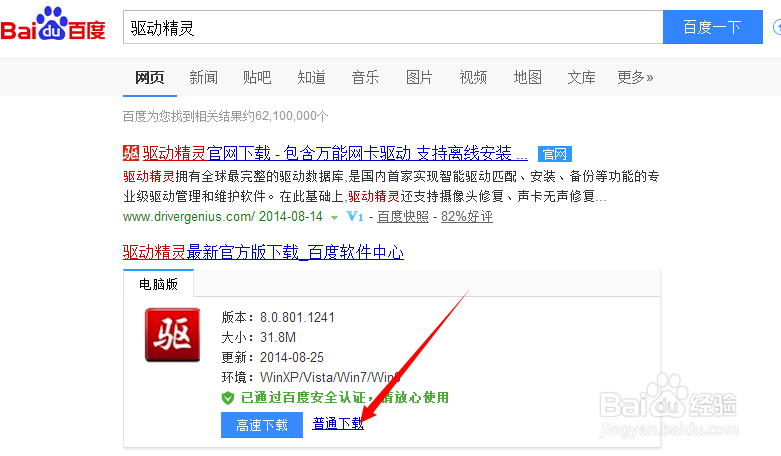Click the result count text 62,100,000个
Image resolution: width=781 pixels, height=456 pixels.
coord(291,116)
